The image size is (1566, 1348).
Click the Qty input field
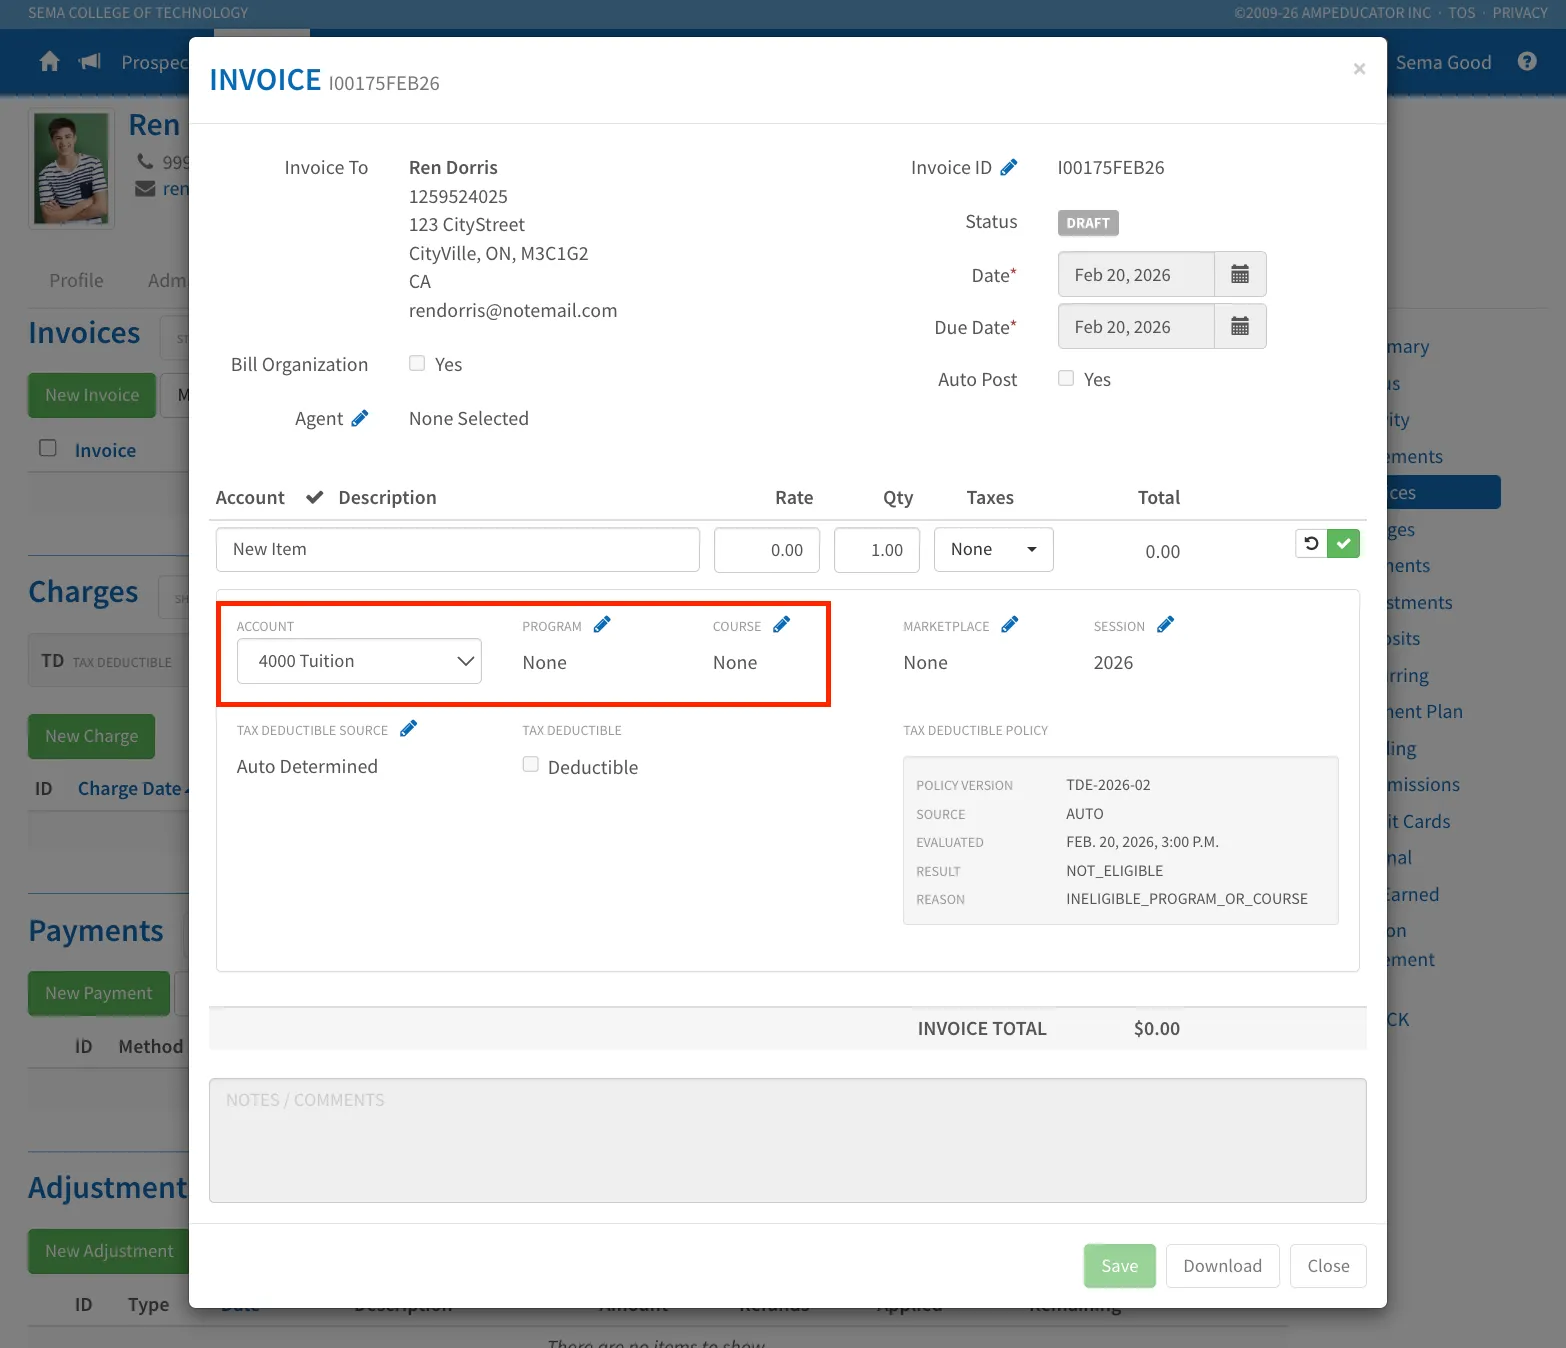click(x=877, y=550)
